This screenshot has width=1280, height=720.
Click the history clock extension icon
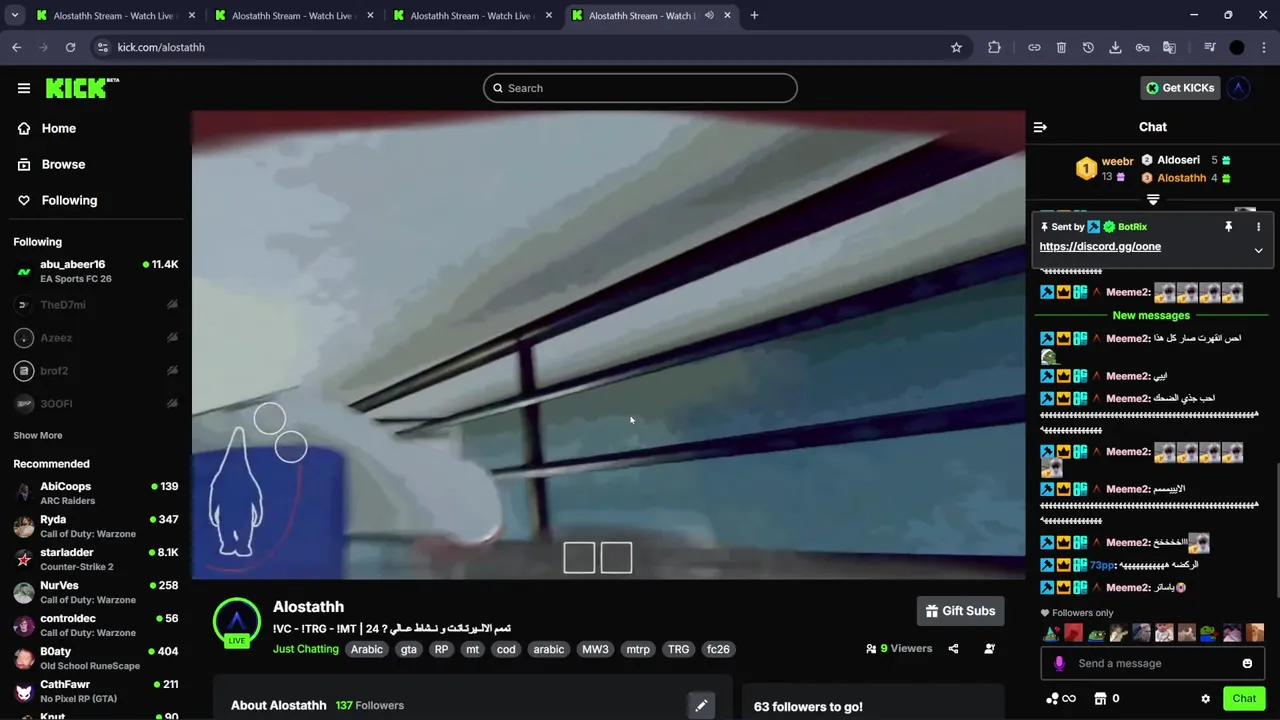point(1088,47)
